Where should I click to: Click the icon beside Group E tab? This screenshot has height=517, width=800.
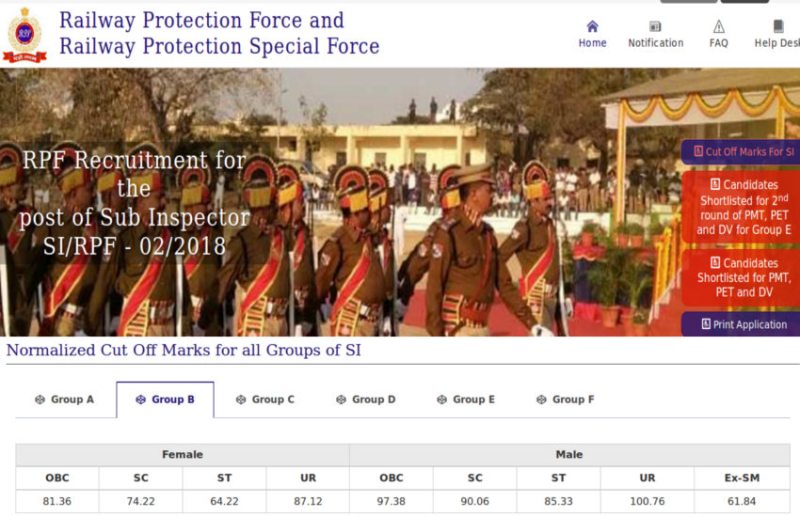[442, 400]
